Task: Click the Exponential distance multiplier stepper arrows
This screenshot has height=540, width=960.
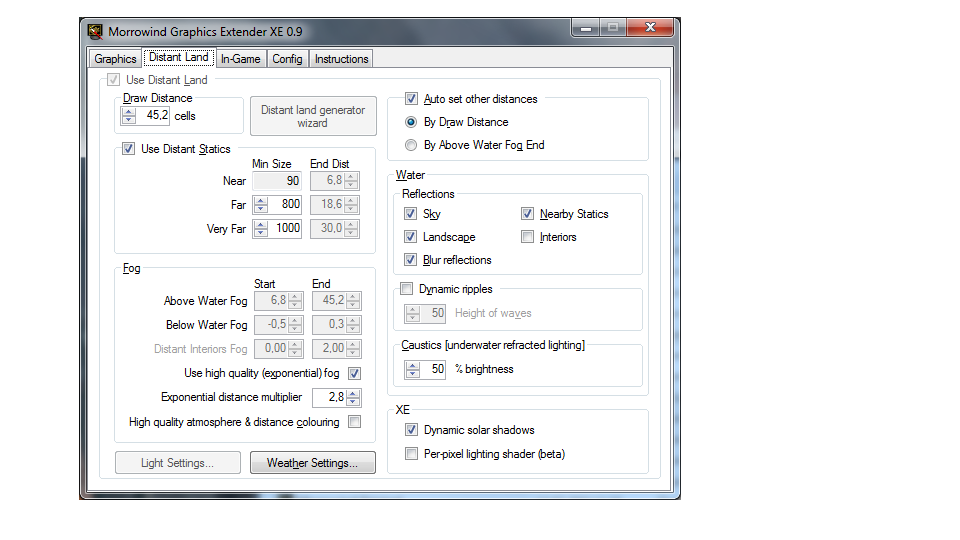Action: [x=353, y=397]
